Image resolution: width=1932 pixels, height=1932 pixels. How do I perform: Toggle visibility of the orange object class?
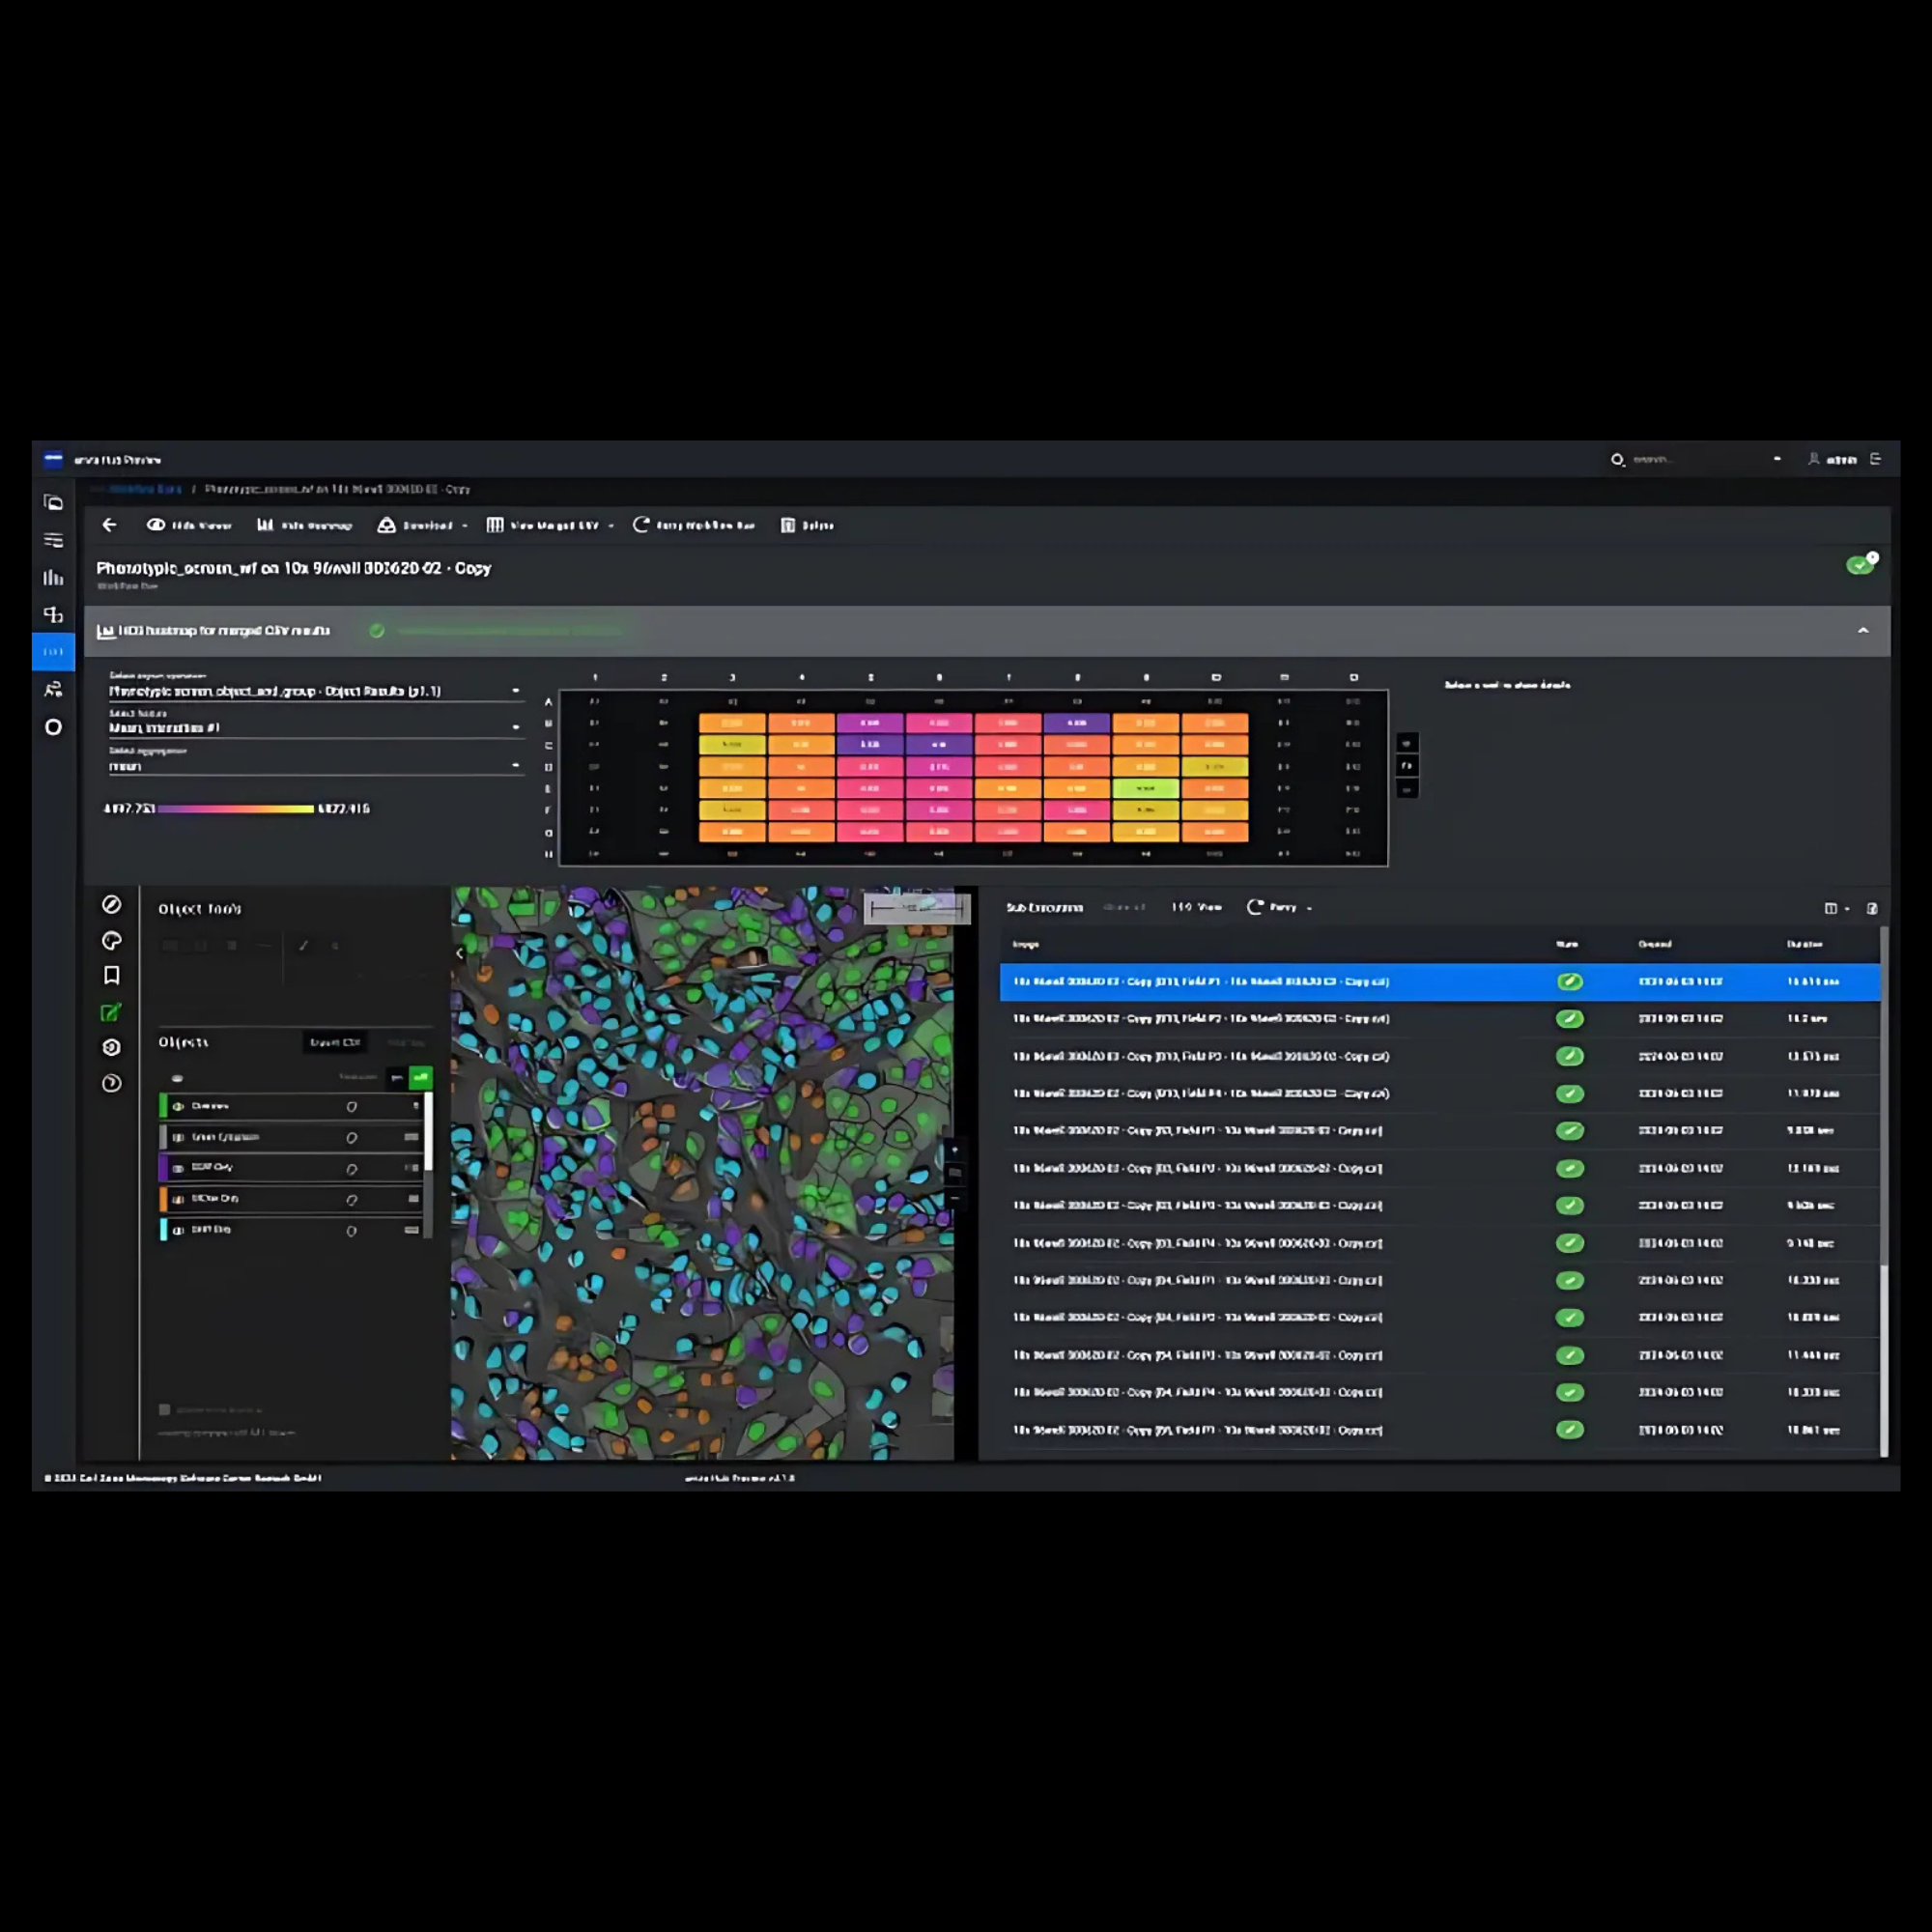coord(178,1198)
